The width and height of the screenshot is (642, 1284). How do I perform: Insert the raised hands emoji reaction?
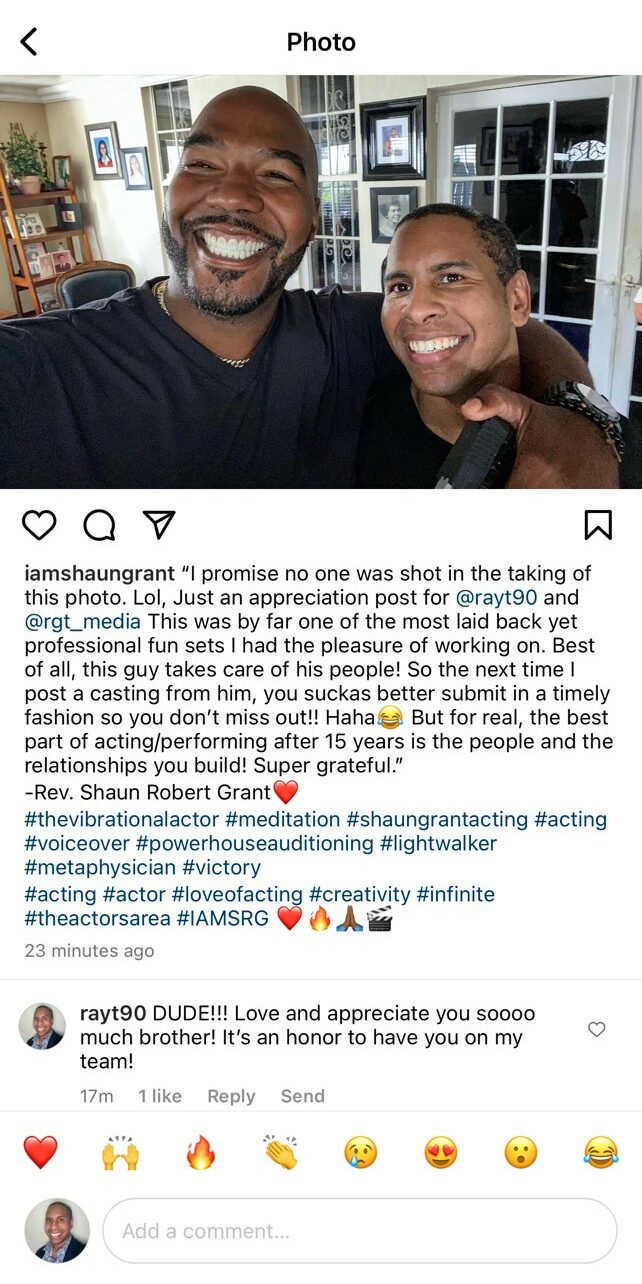120,1153
